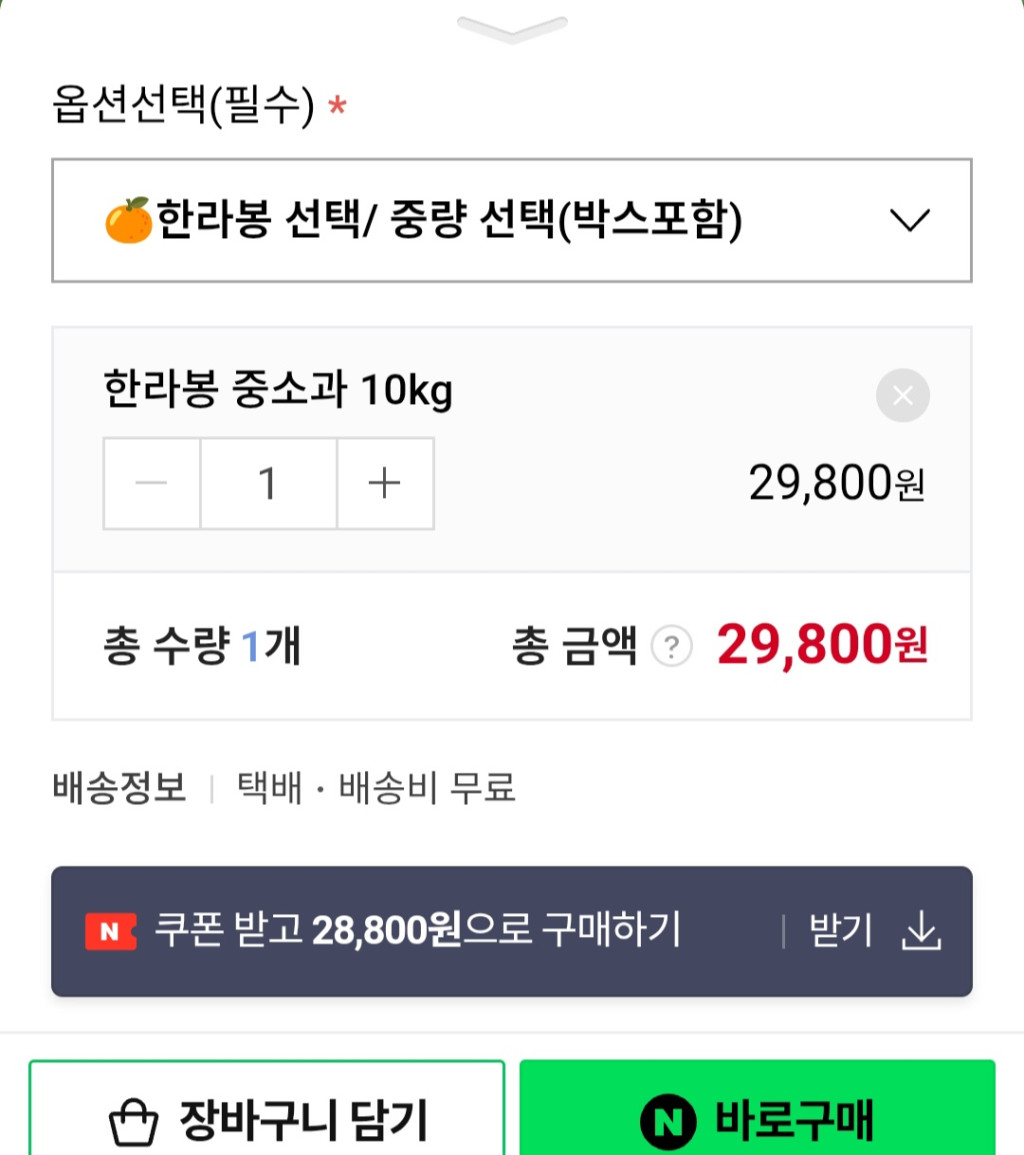
Task: Collapse the option sheet with top handle
Action: (x=512, y=28)
